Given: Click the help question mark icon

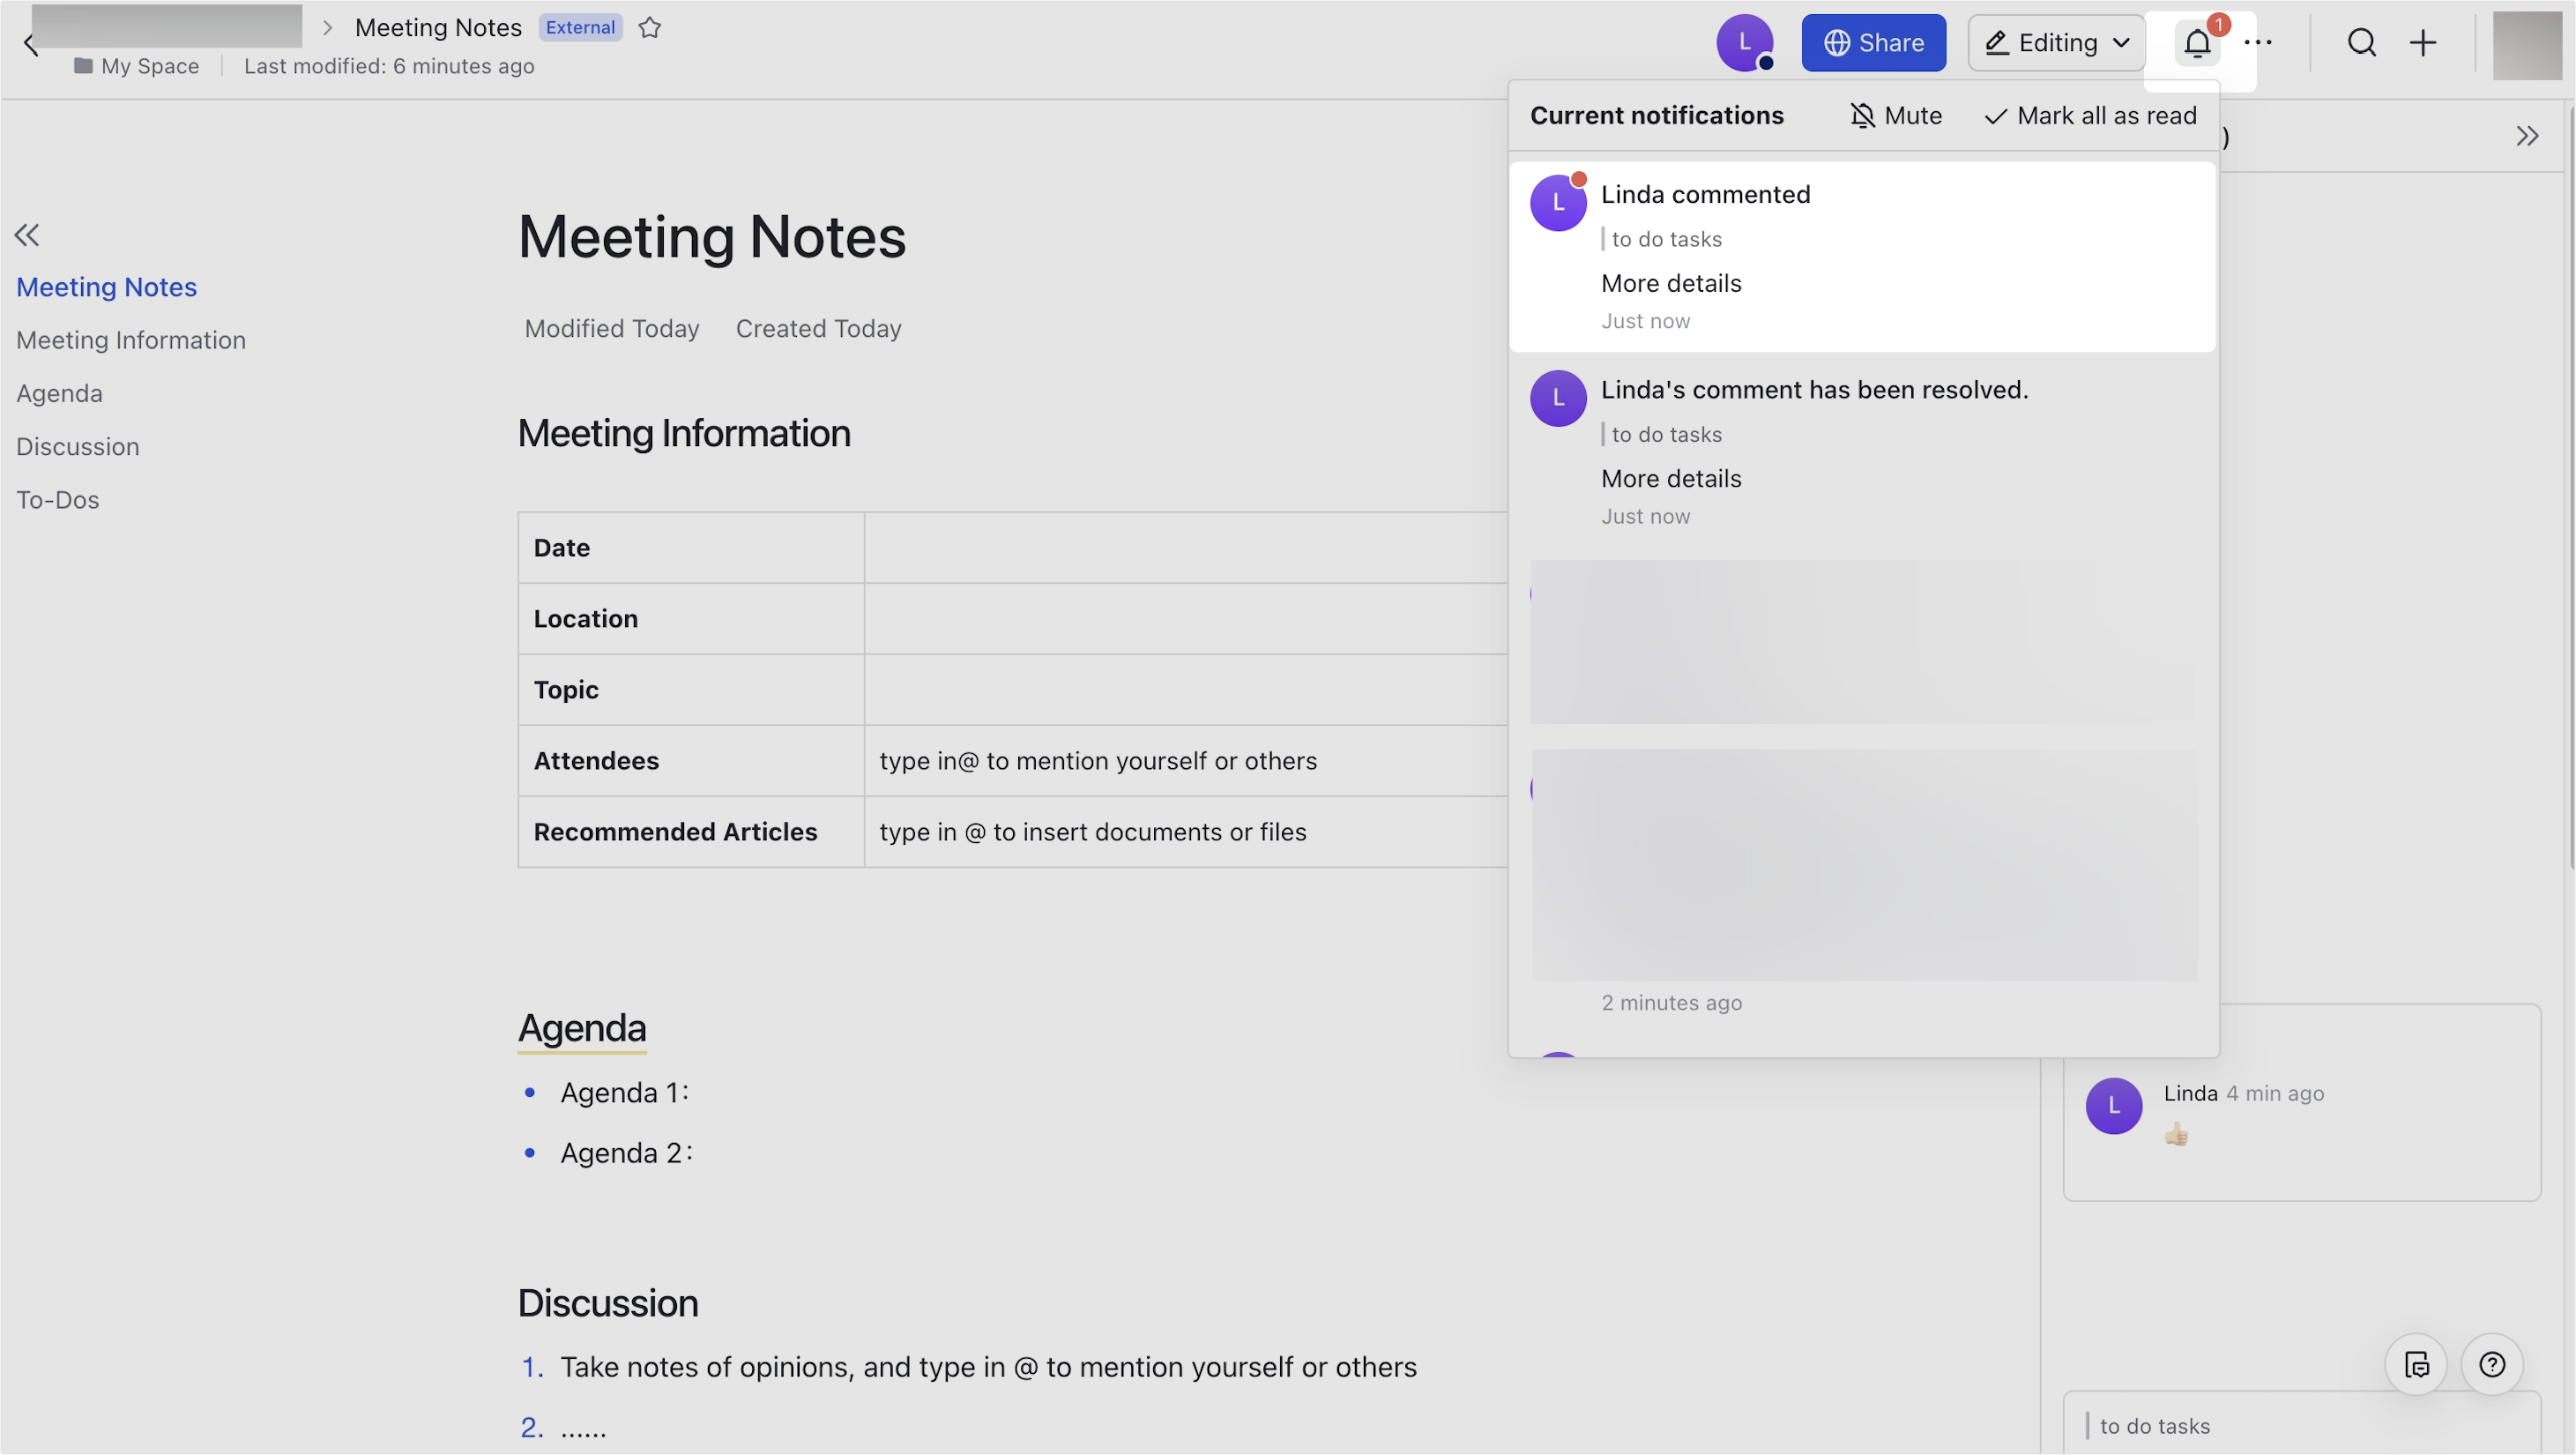Looking at the screenshot, I should (x=2492, y=1364).
